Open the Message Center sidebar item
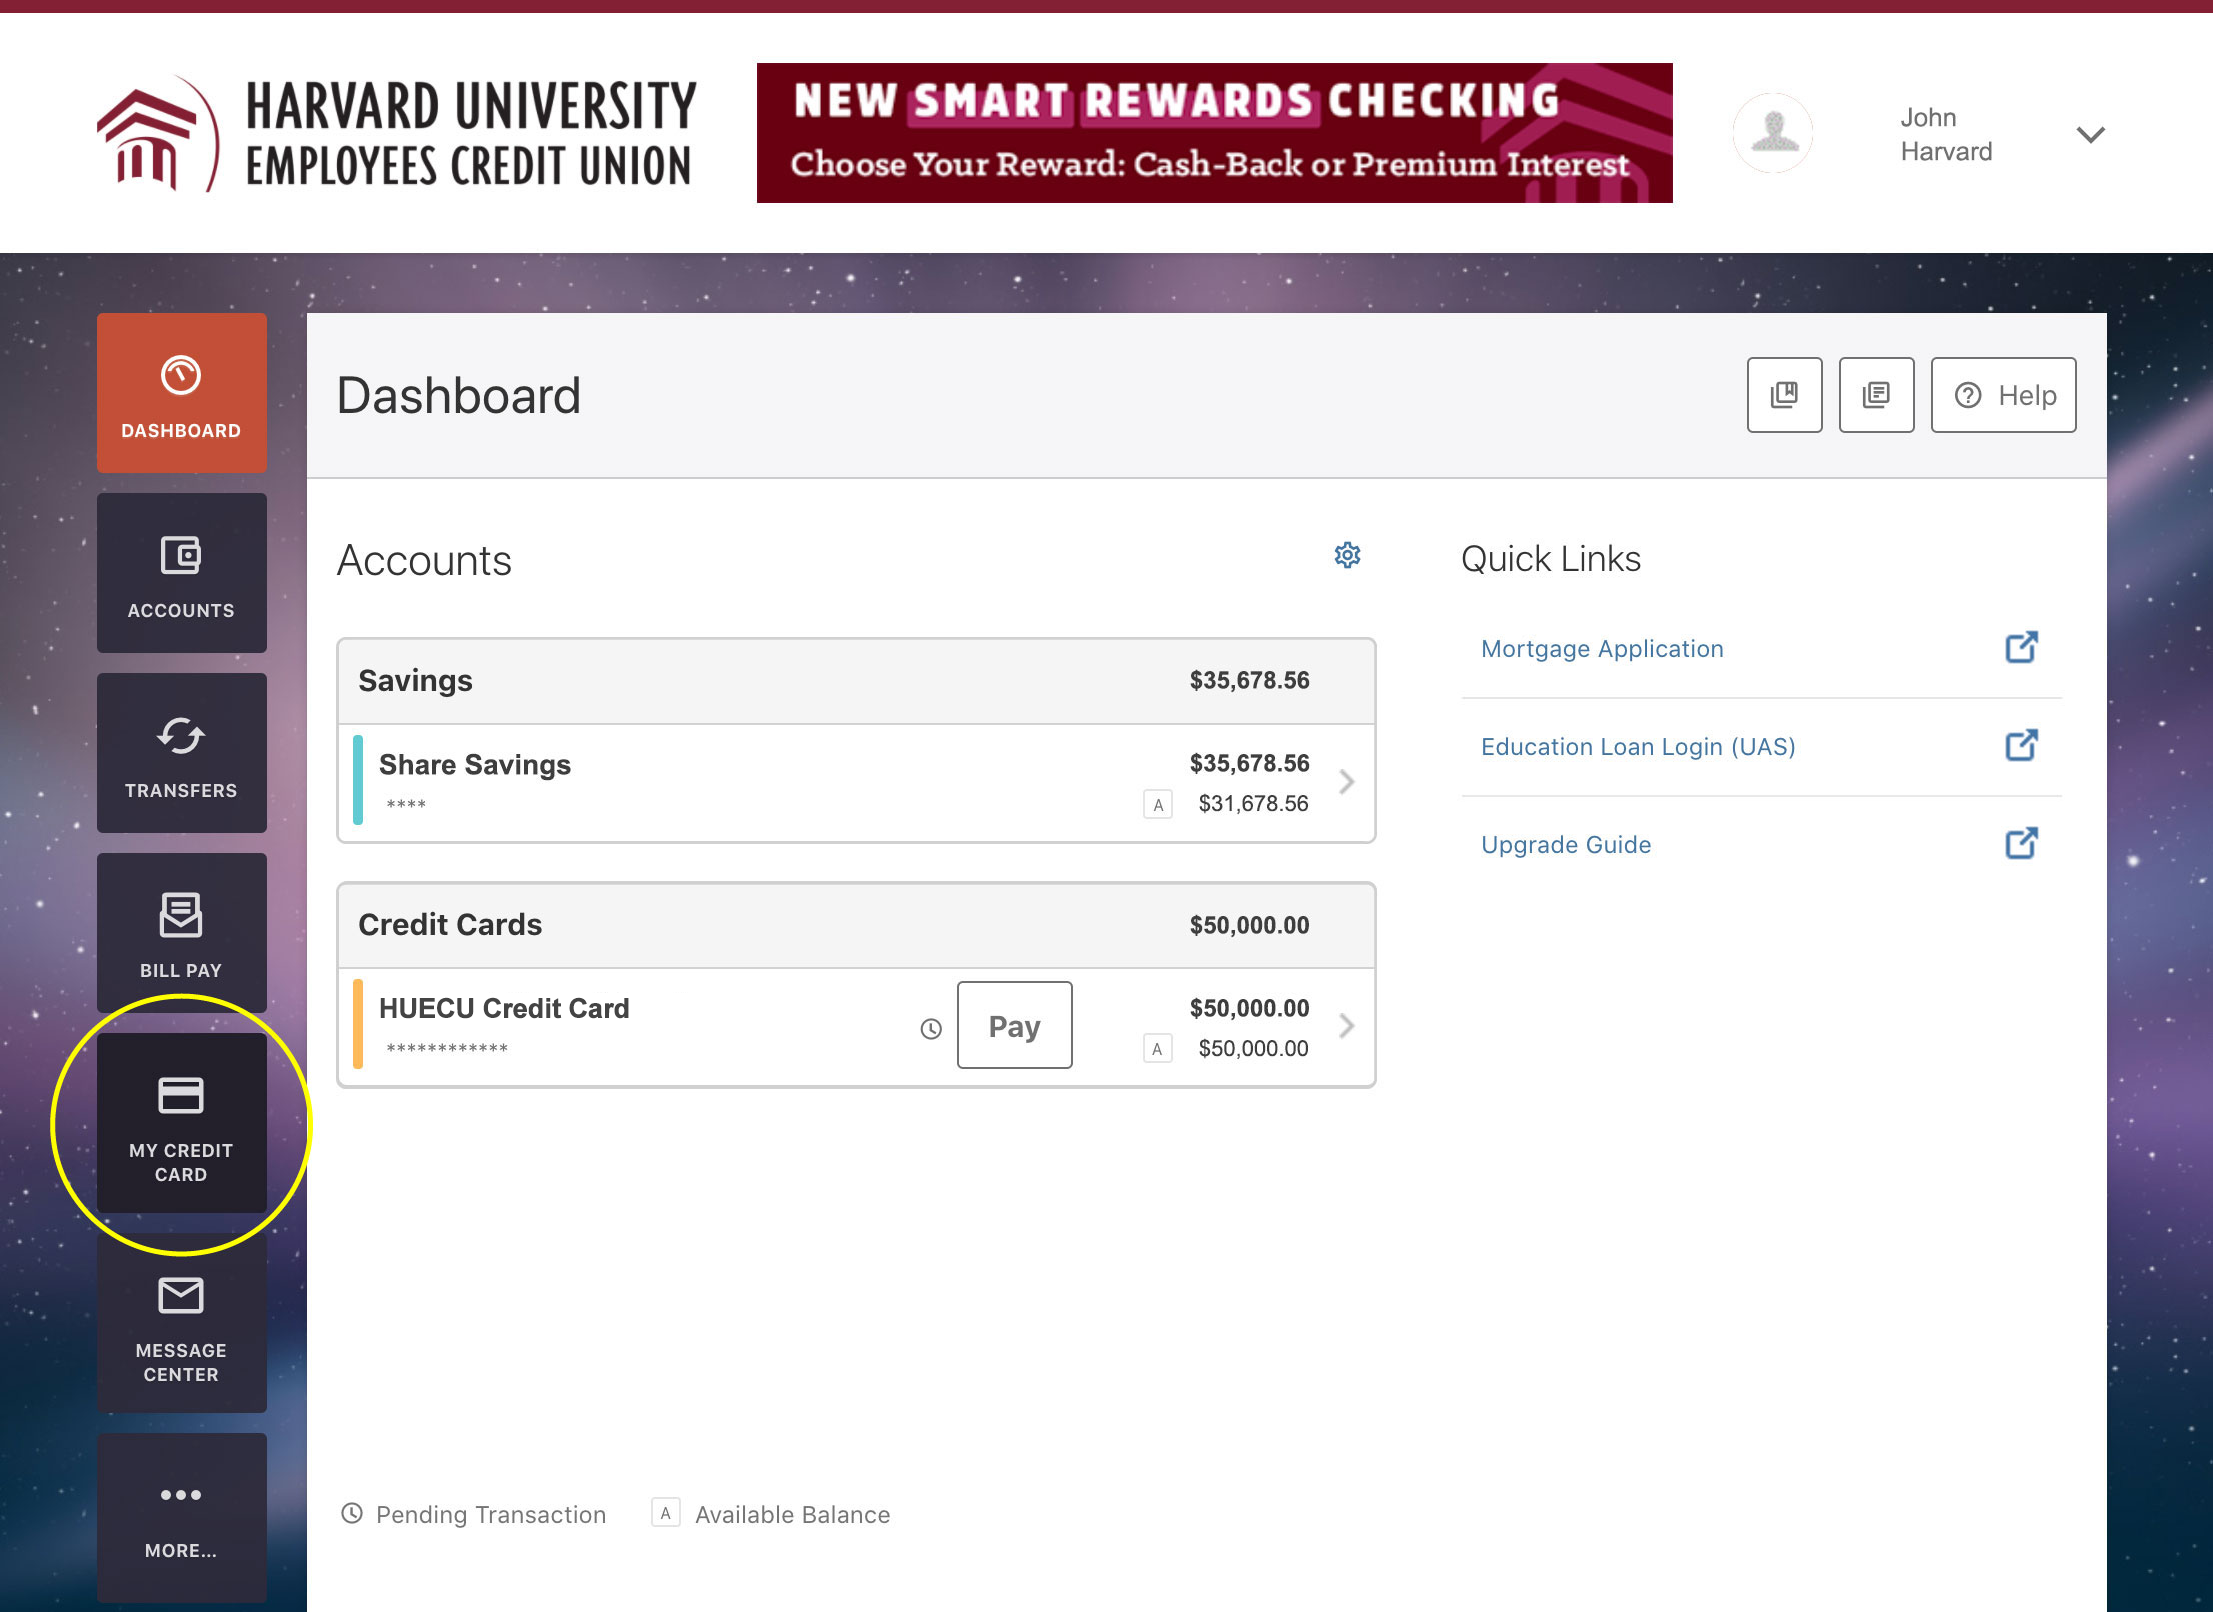Screen dimensions: 2213x1612 [x=181, y=1323]
